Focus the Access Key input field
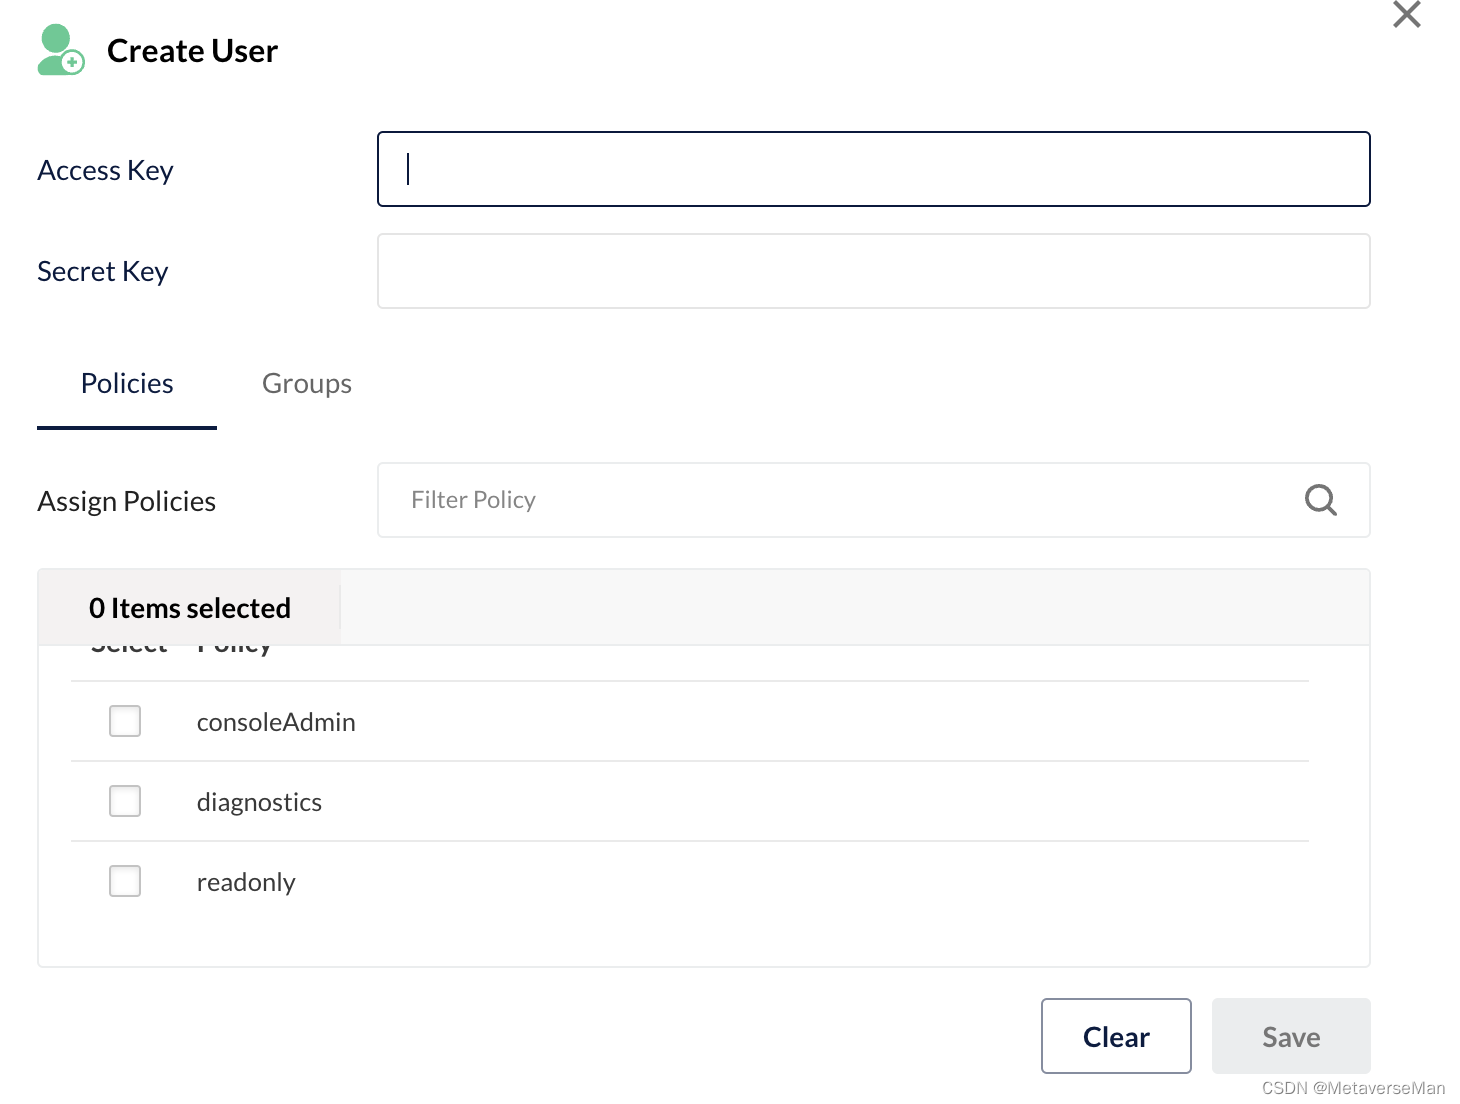The image size is (1460, 1104). pyautogui.click(x=873, y=169)
